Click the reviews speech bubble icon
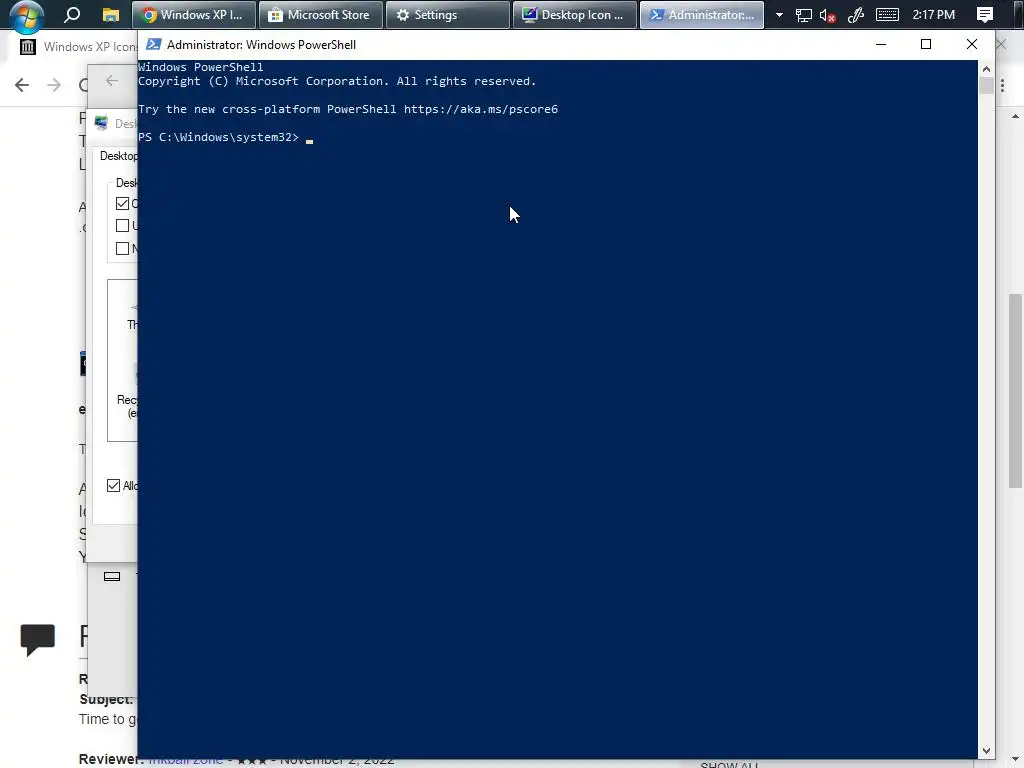Viewport: 1024px width, 768px height. point(38,640)
